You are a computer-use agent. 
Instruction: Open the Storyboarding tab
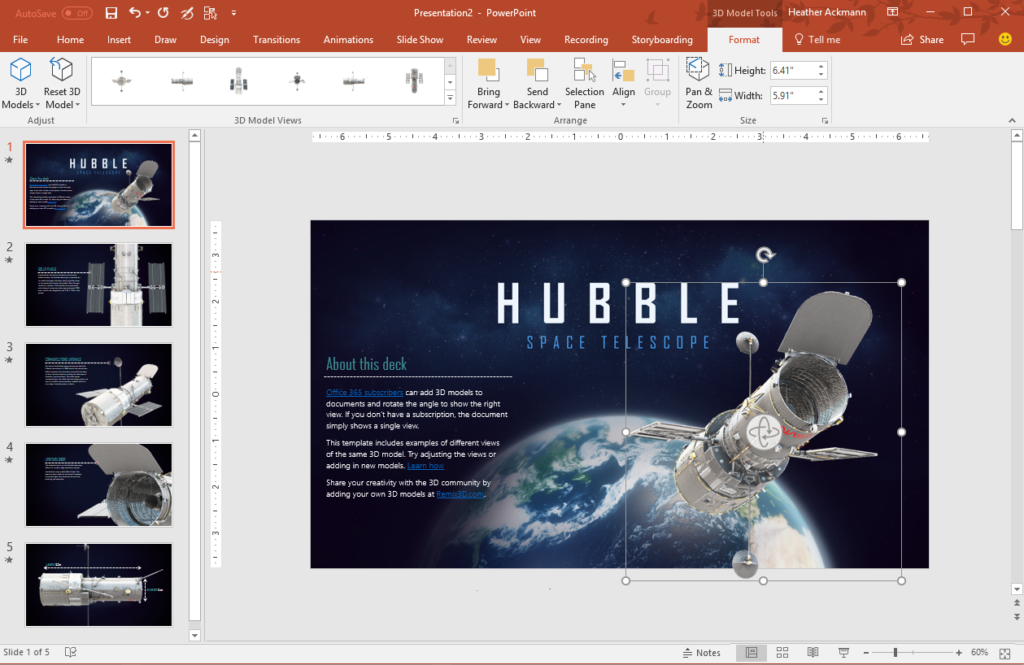click(x=662, y=40)
